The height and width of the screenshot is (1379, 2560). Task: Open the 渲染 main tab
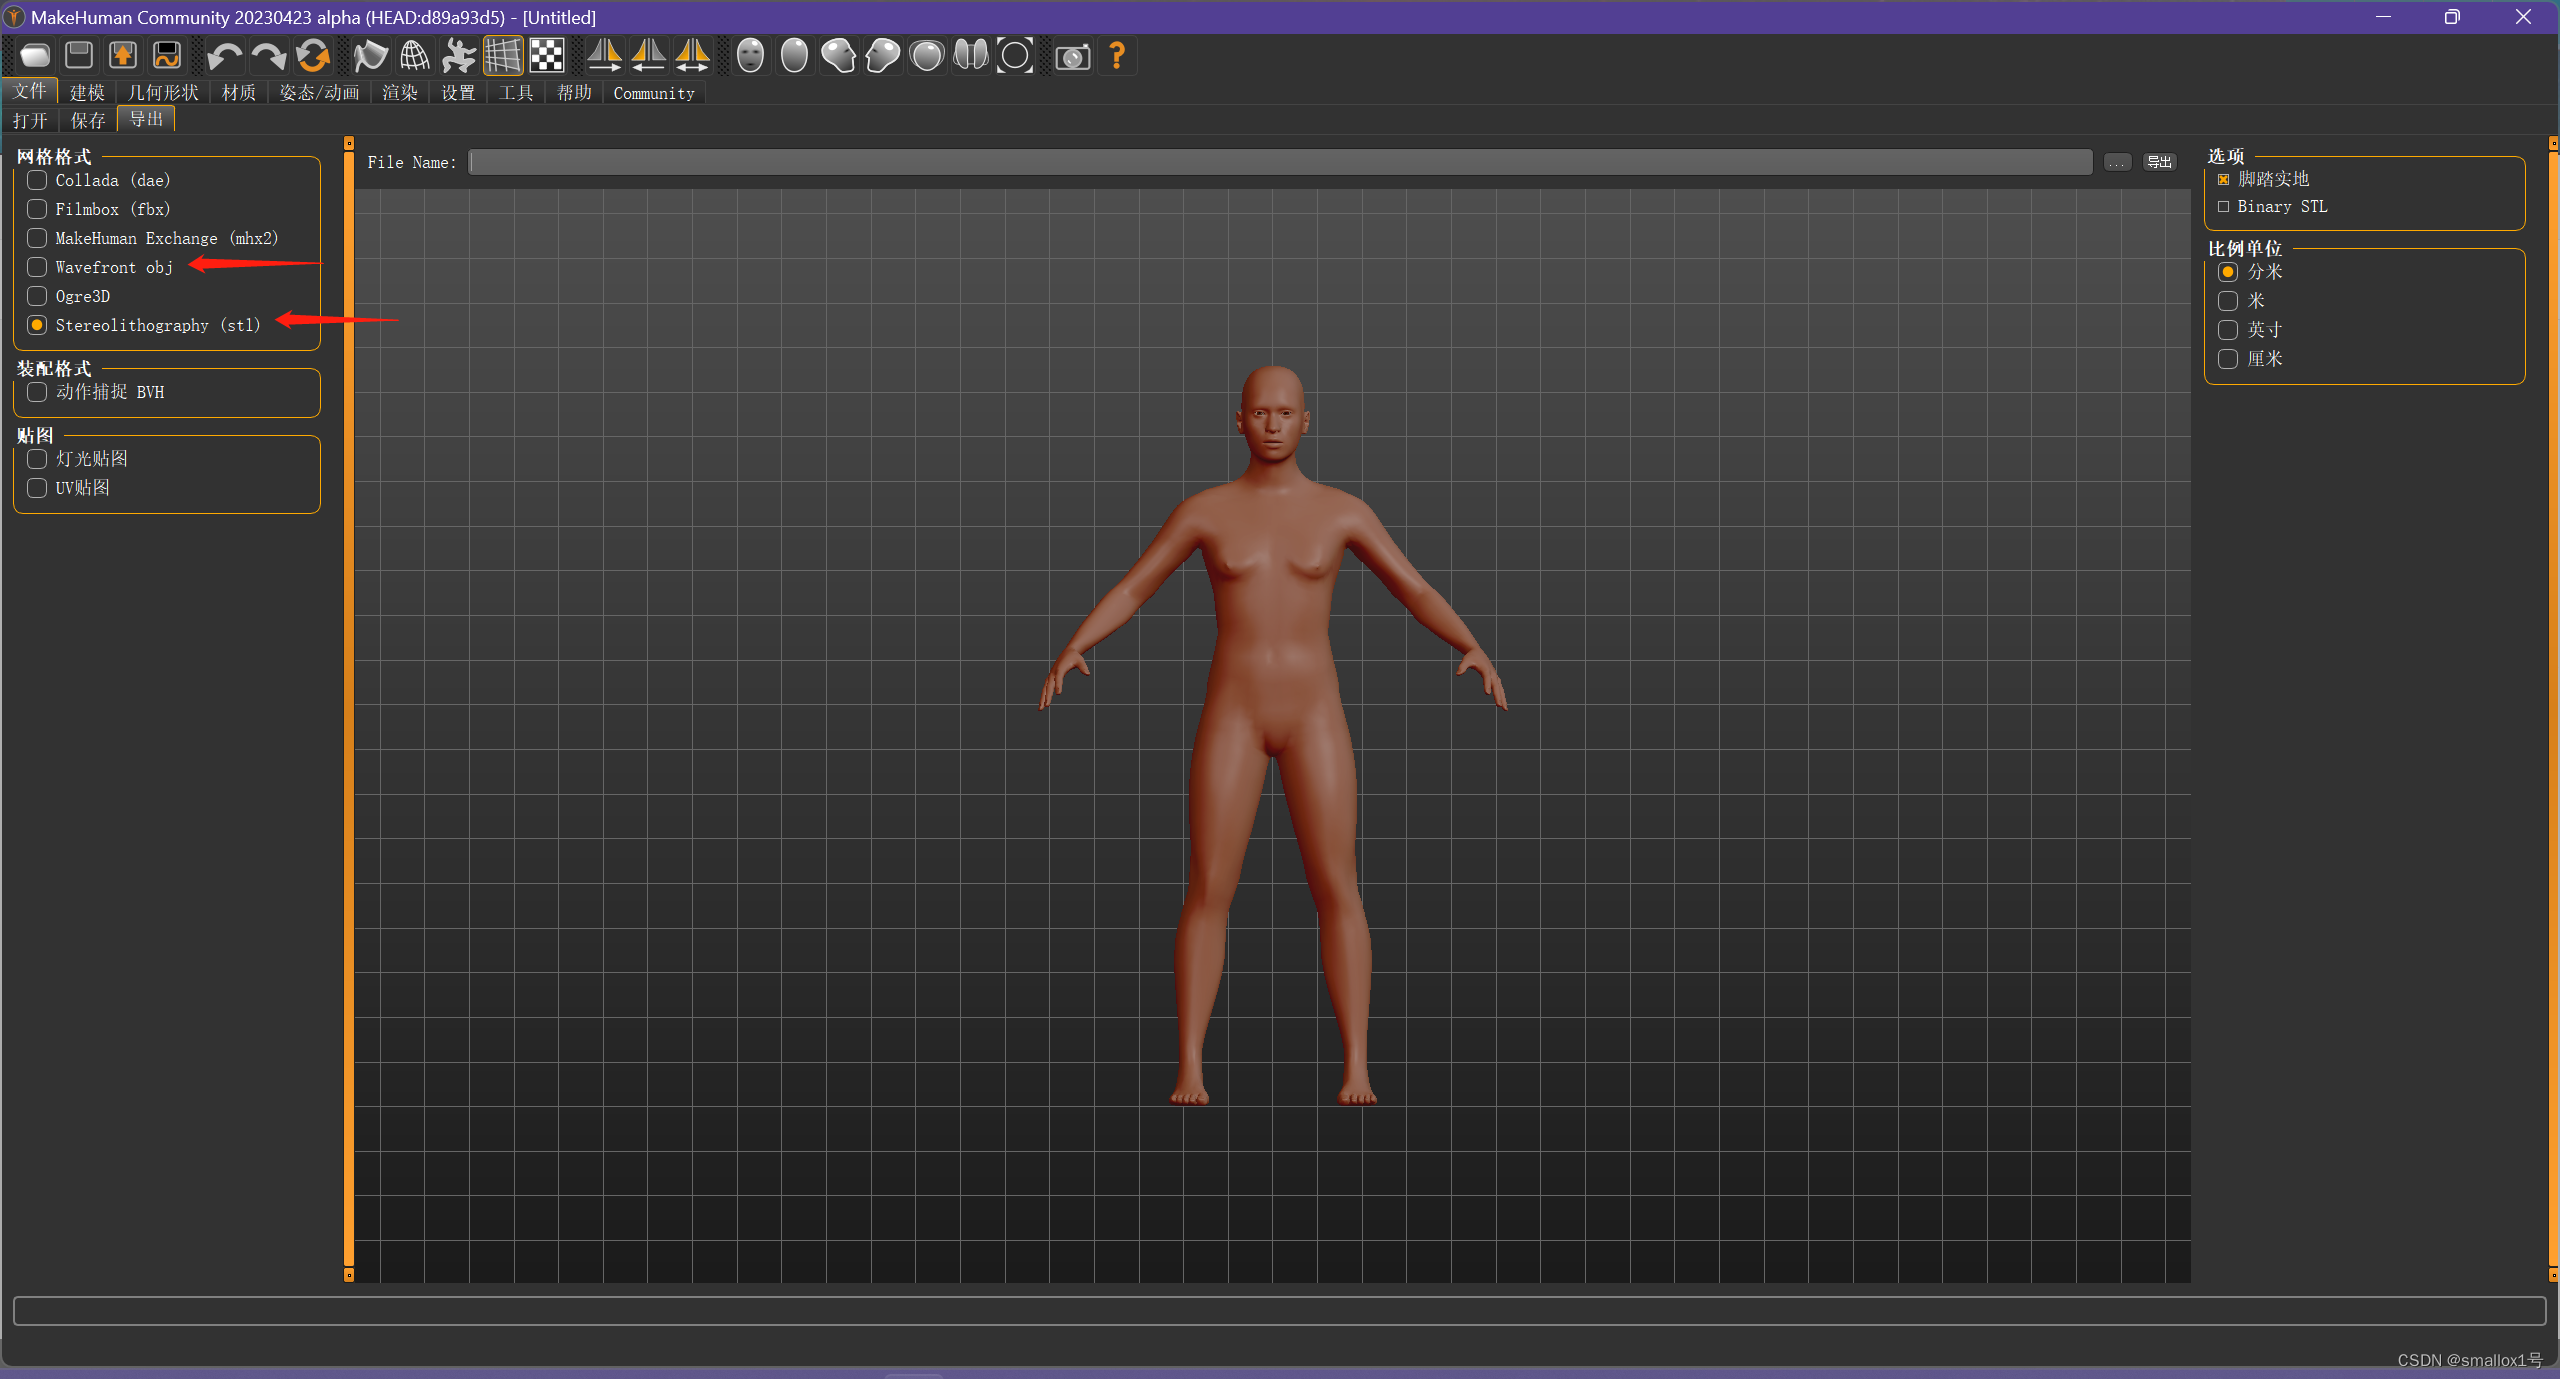click(x=400, y=93)
